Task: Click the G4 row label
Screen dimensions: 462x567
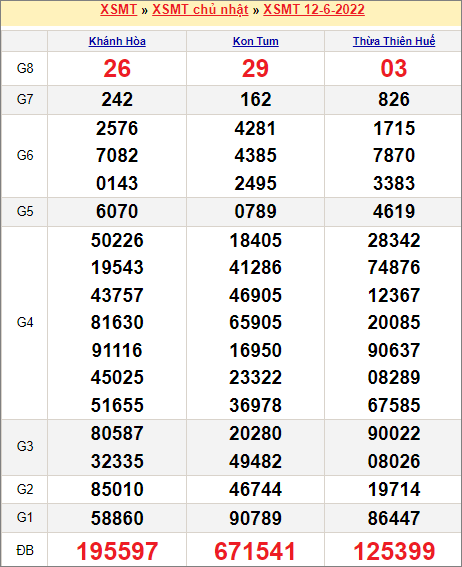Action: coord(25,322)
